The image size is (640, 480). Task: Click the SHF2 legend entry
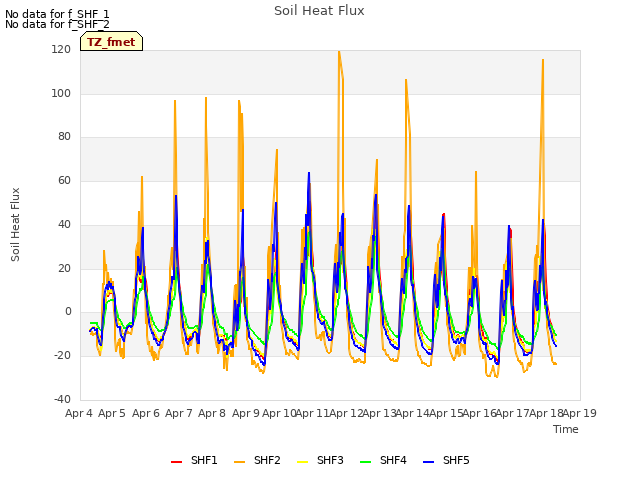[257, 460]
